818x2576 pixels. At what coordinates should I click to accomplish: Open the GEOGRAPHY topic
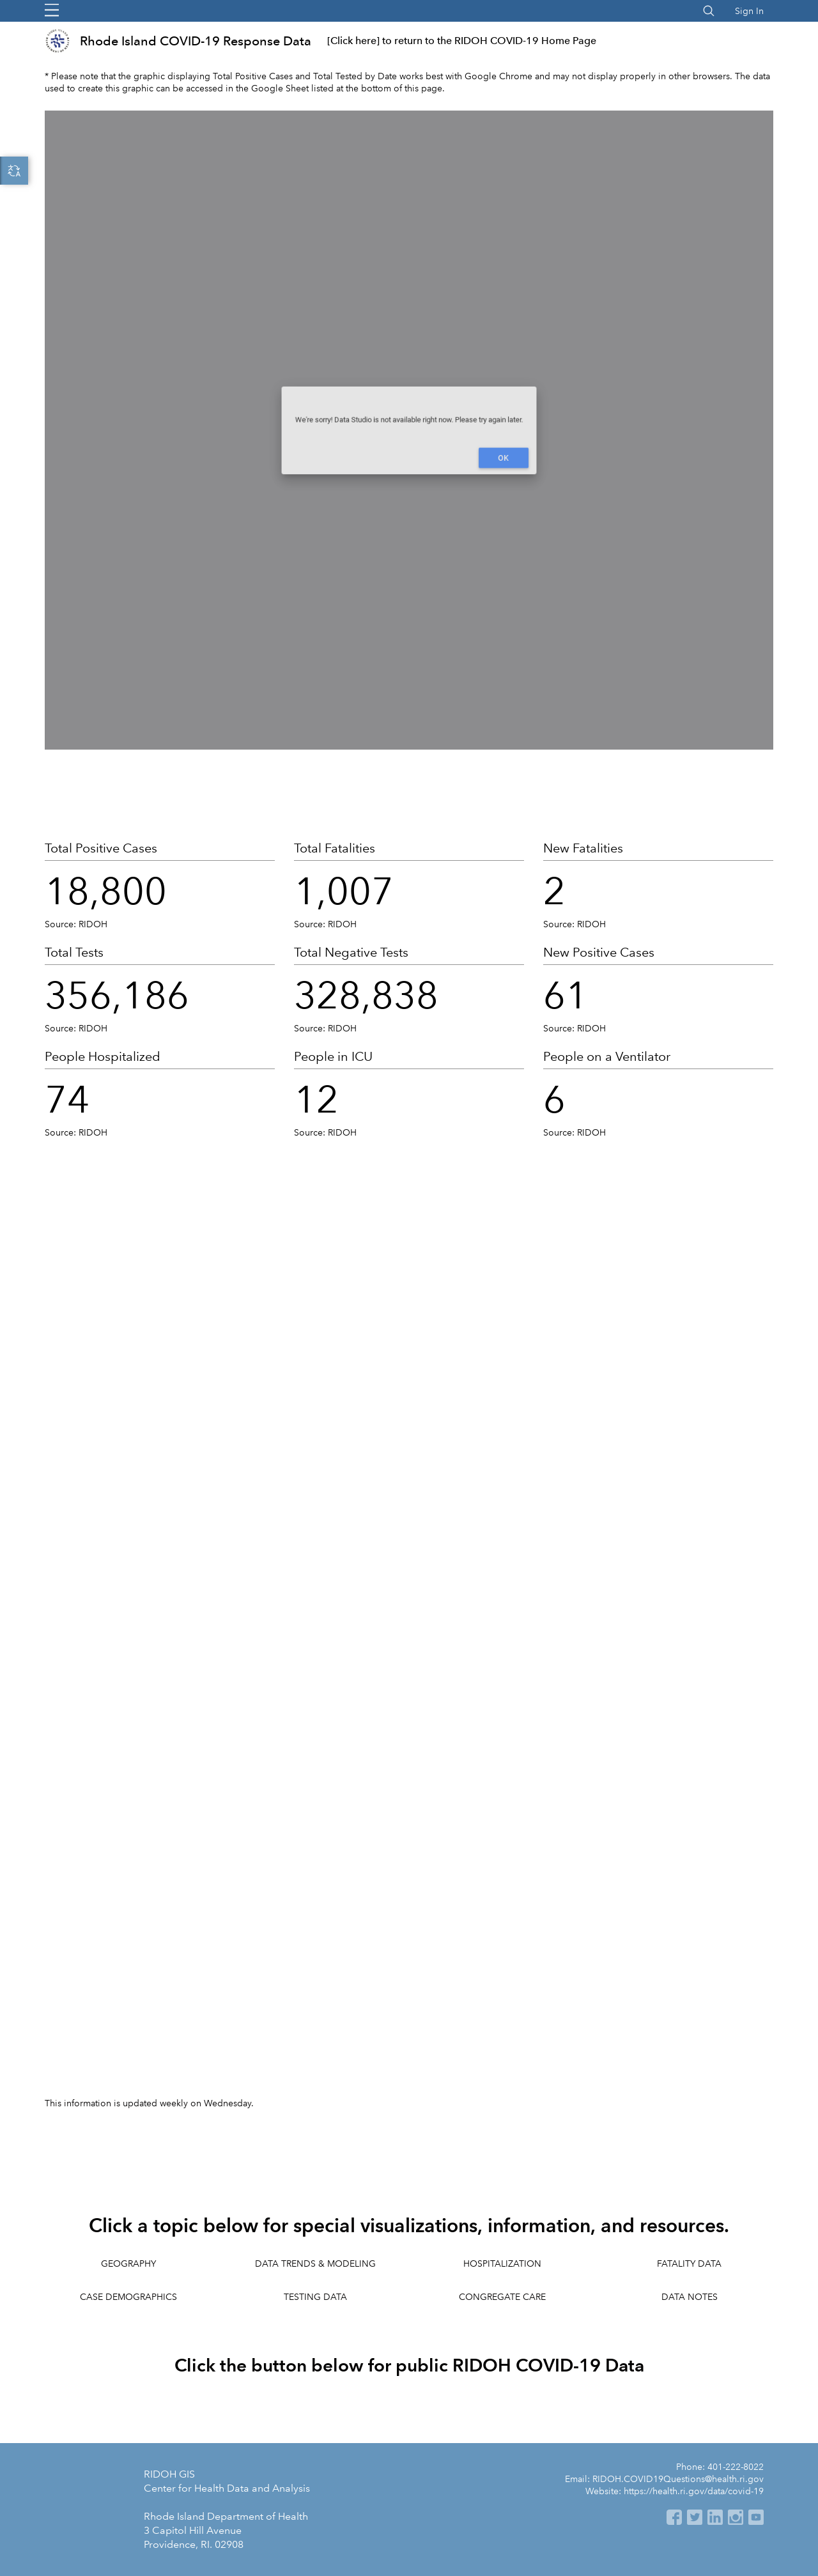coord(128,2263)
